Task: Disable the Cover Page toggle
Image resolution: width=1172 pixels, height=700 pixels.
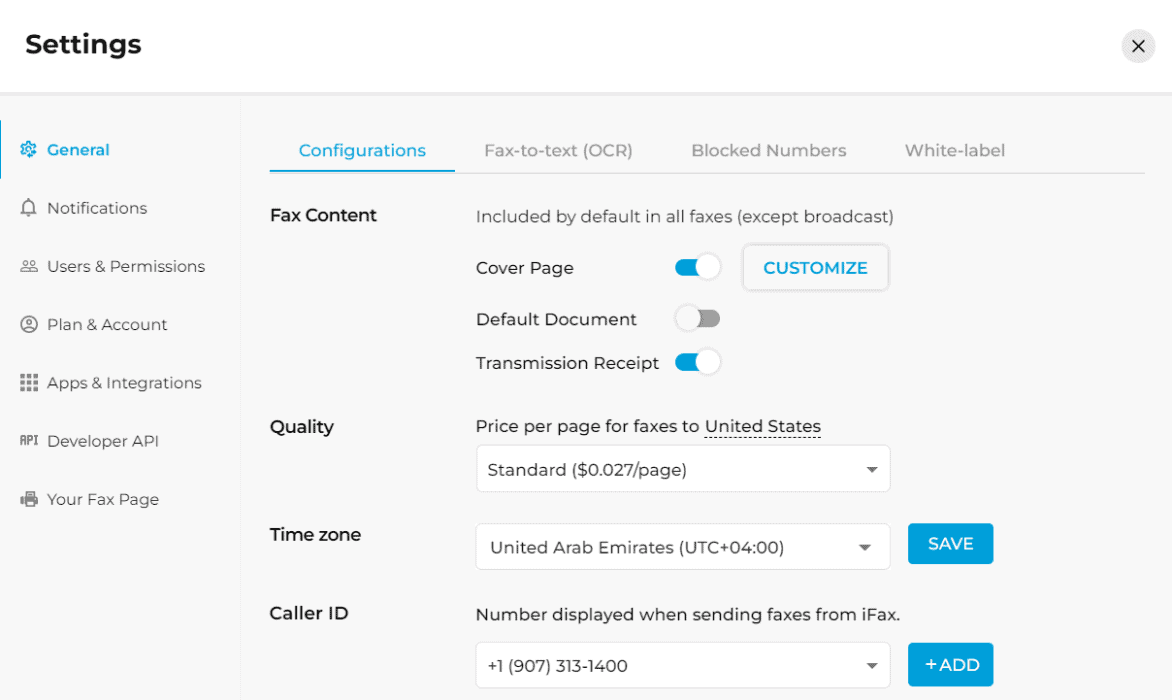Action: (x=697, y=267)
